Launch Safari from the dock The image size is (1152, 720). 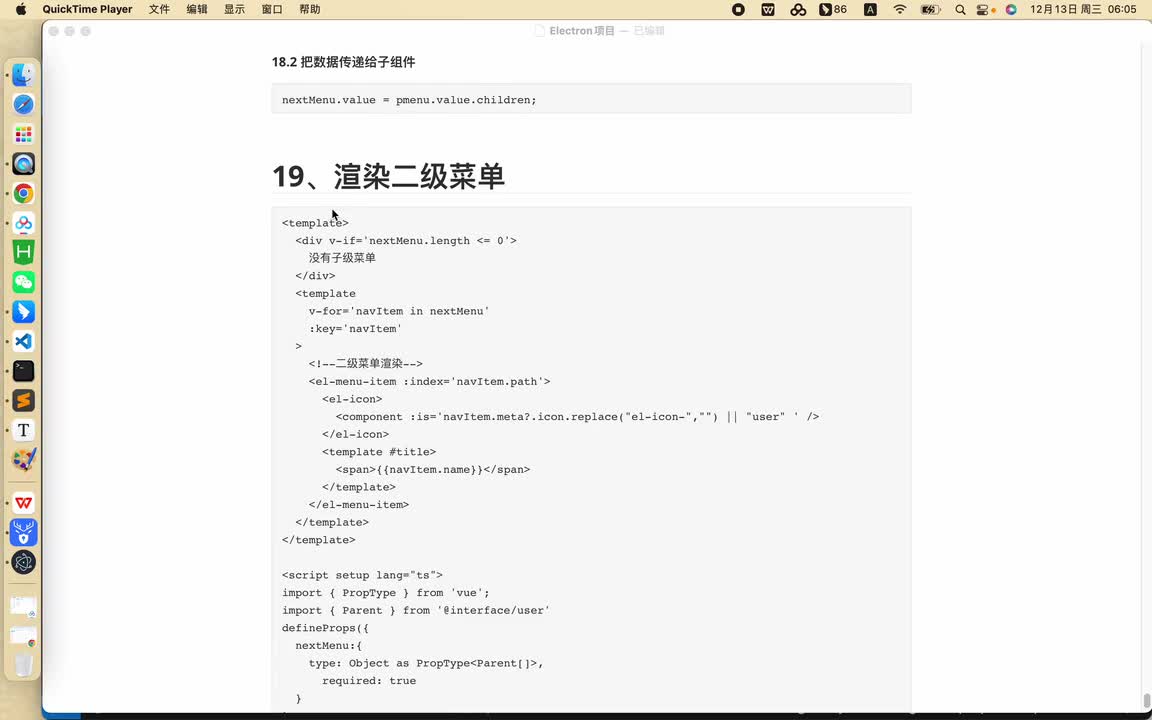pyautogui.click(x=24, y=104)
